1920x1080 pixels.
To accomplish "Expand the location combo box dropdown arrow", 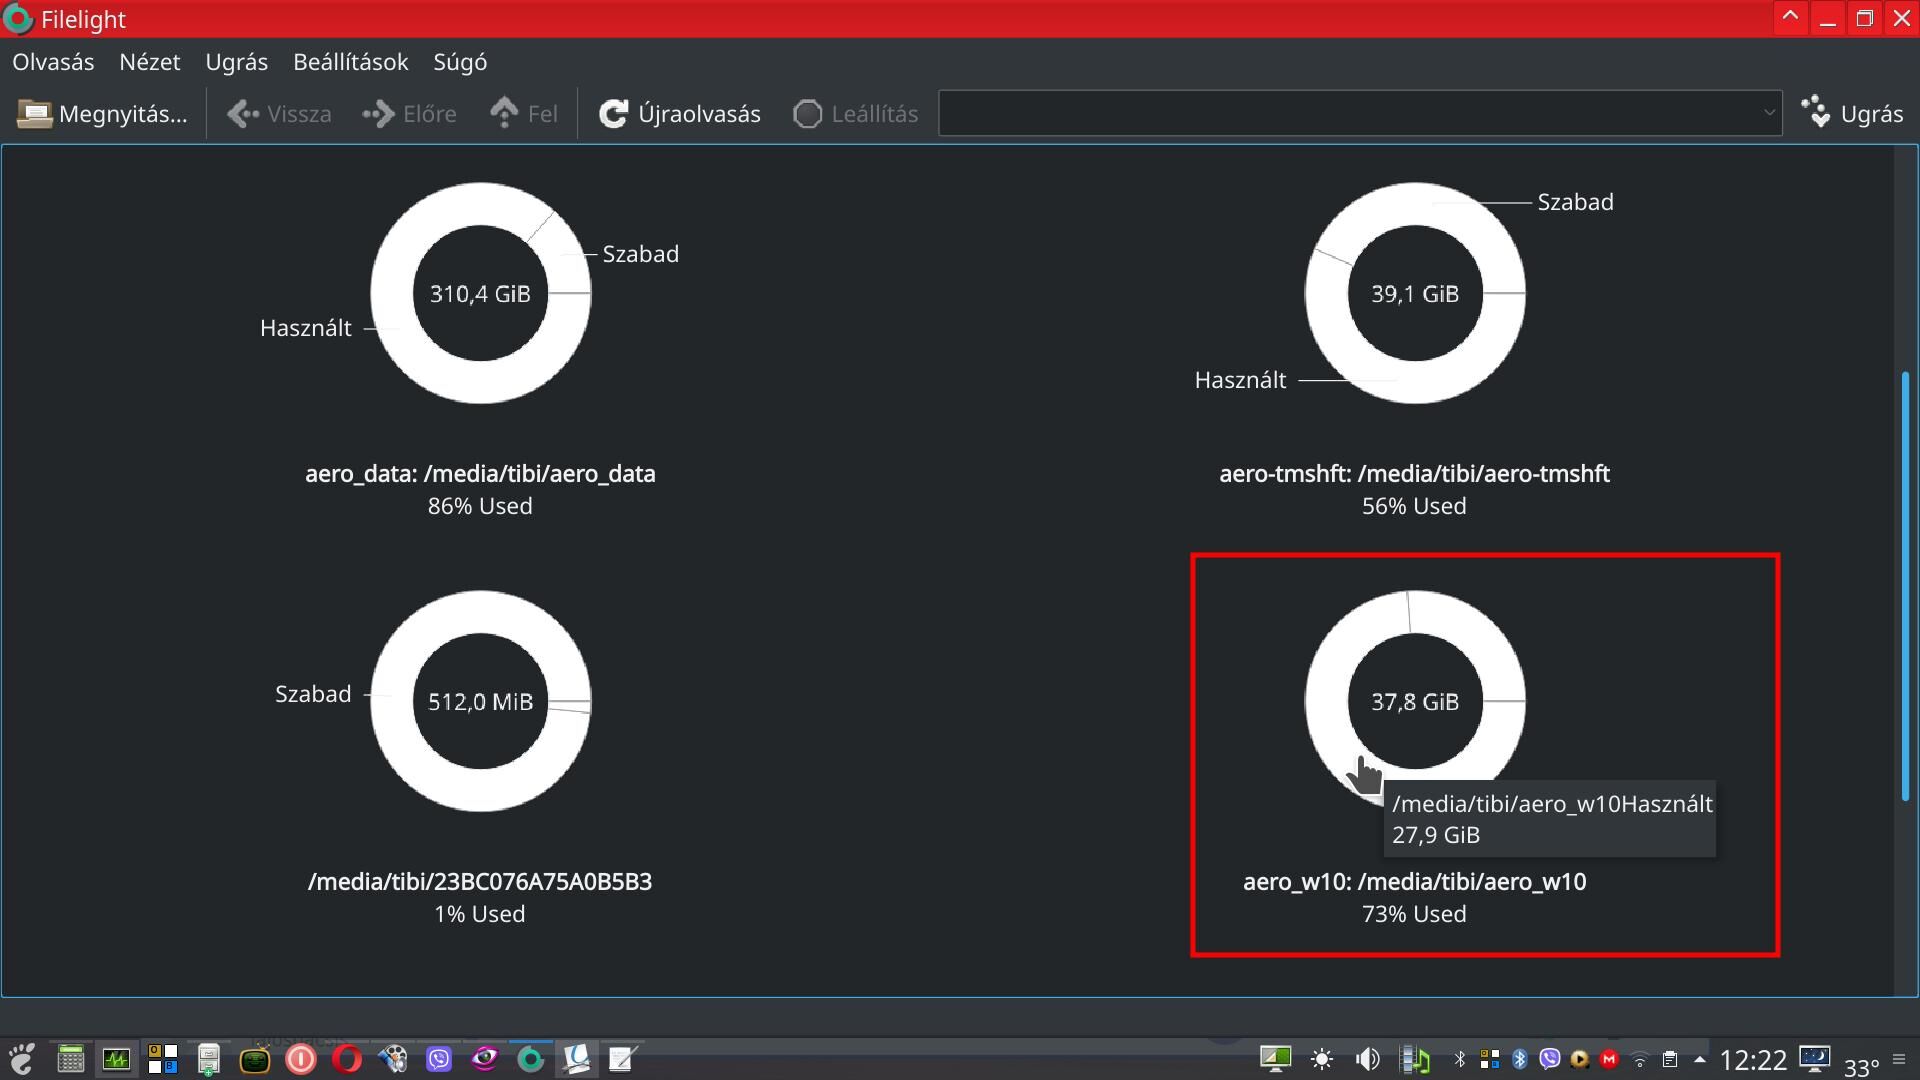I will point(1768,113).
